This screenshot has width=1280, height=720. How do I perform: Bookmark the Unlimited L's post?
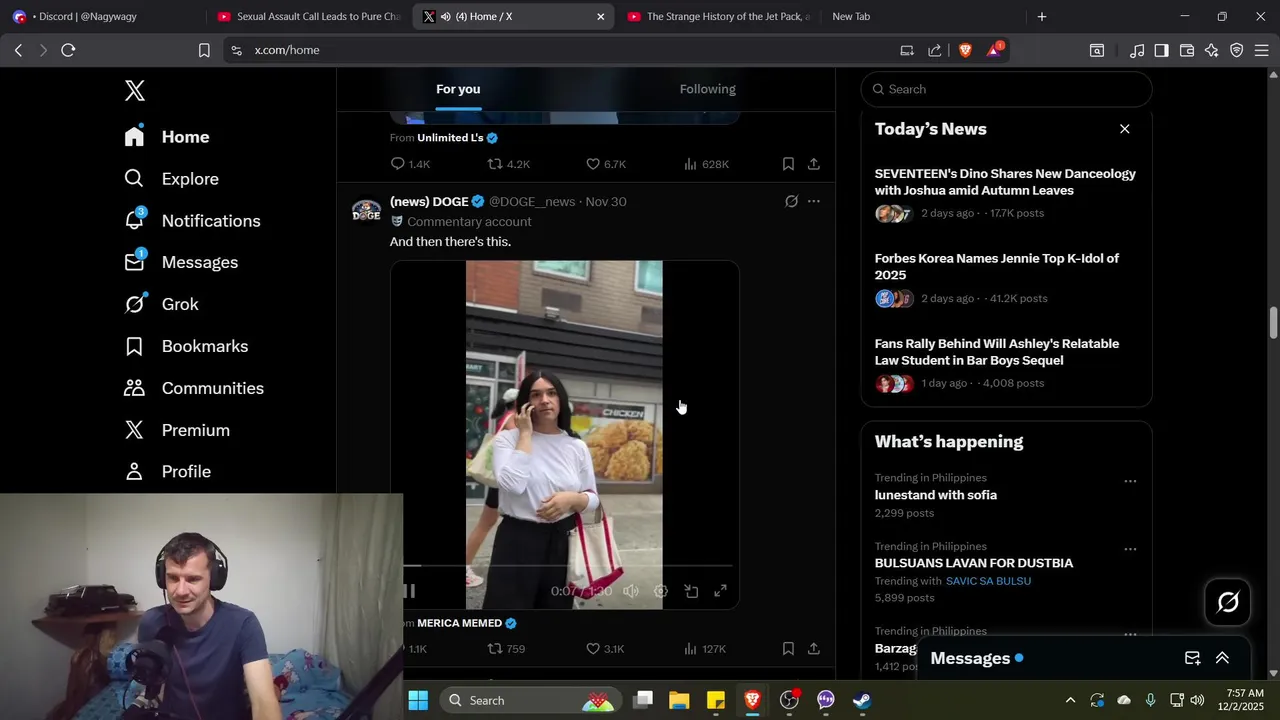[788, 164]
